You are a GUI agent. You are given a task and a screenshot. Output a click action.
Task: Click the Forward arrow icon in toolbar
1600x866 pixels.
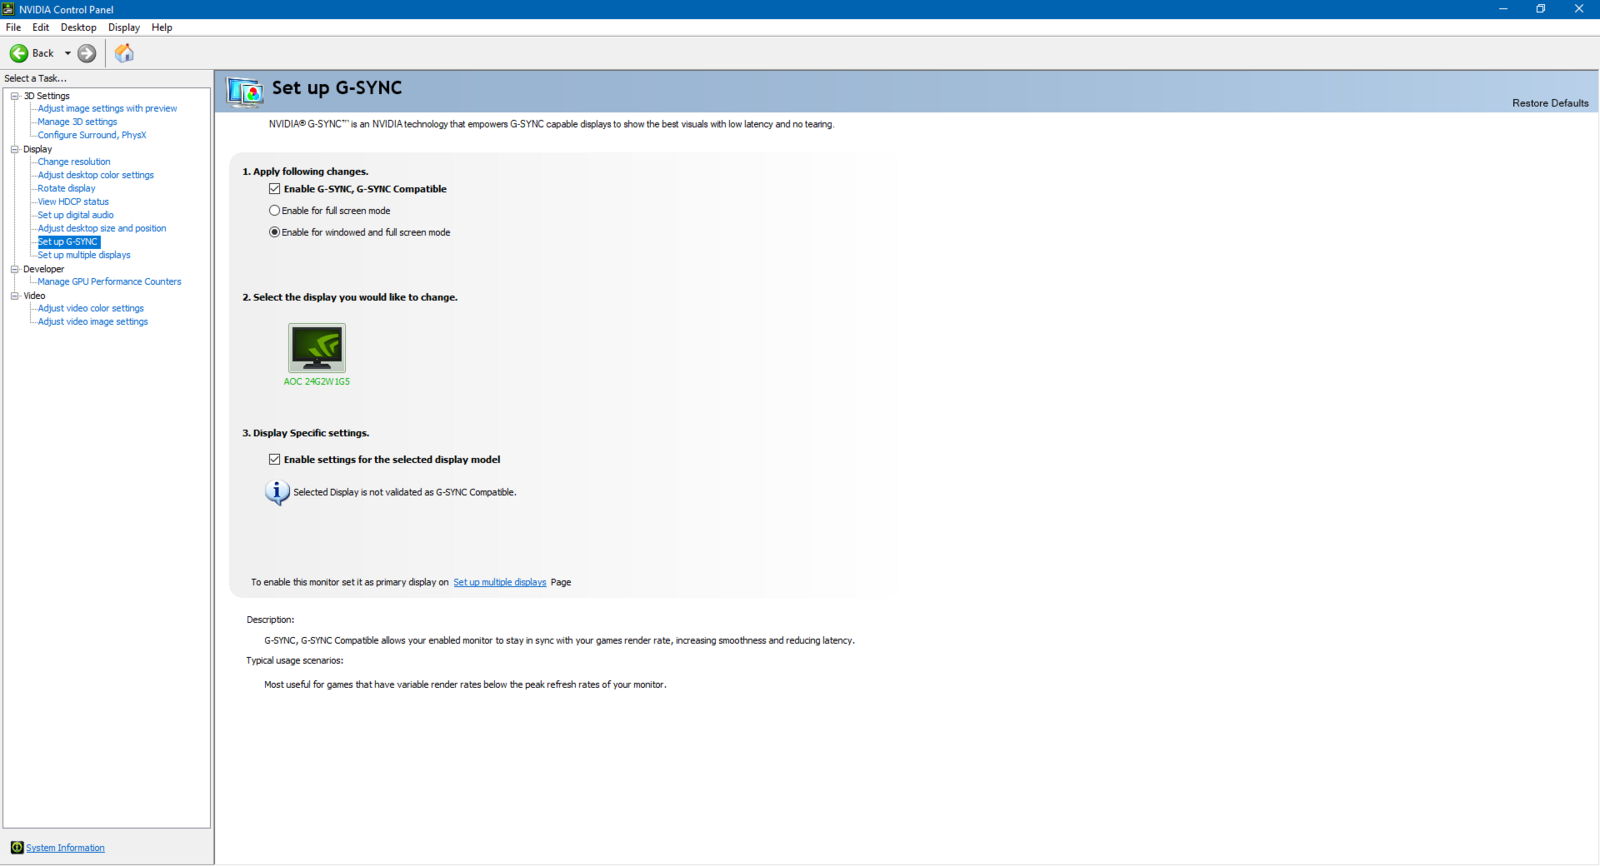(87, 53)
